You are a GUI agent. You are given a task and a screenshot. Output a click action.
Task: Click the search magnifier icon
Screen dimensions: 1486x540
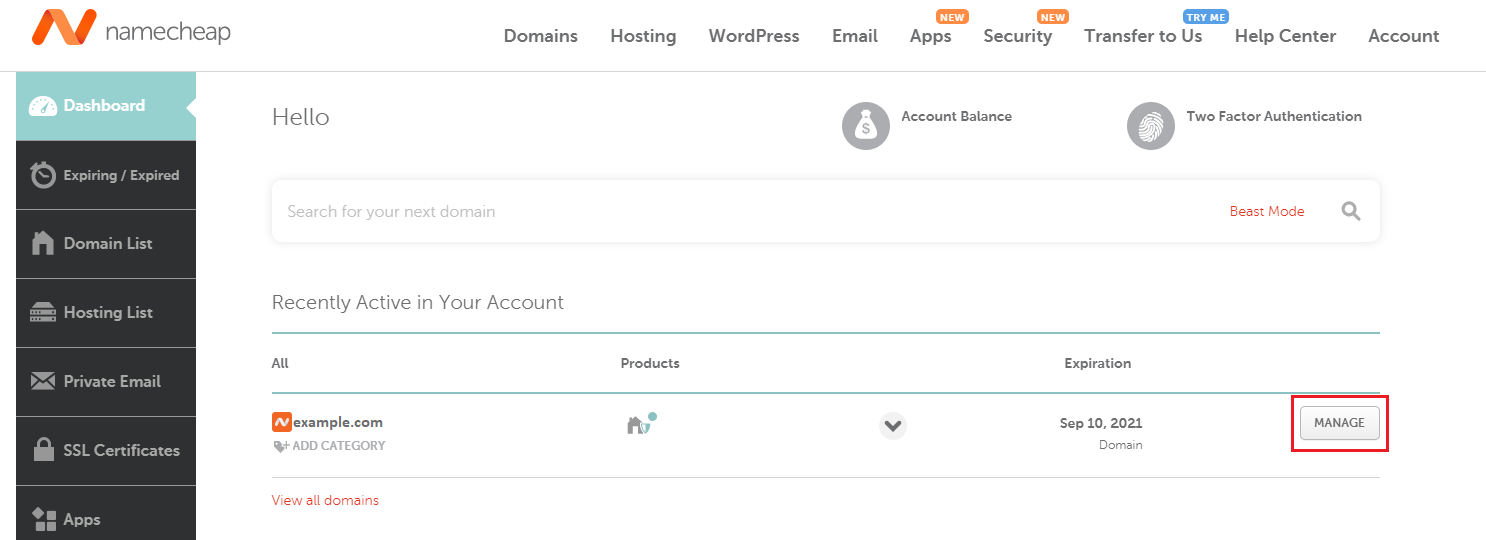pyautogui.click(x=1351, y=211)
